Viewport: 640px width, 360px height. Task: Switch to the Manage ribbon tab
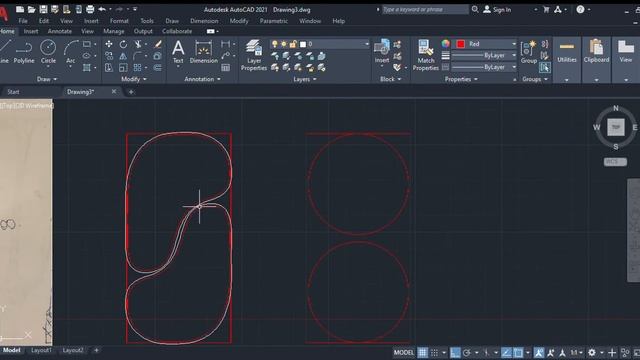(x=113, y=31)
